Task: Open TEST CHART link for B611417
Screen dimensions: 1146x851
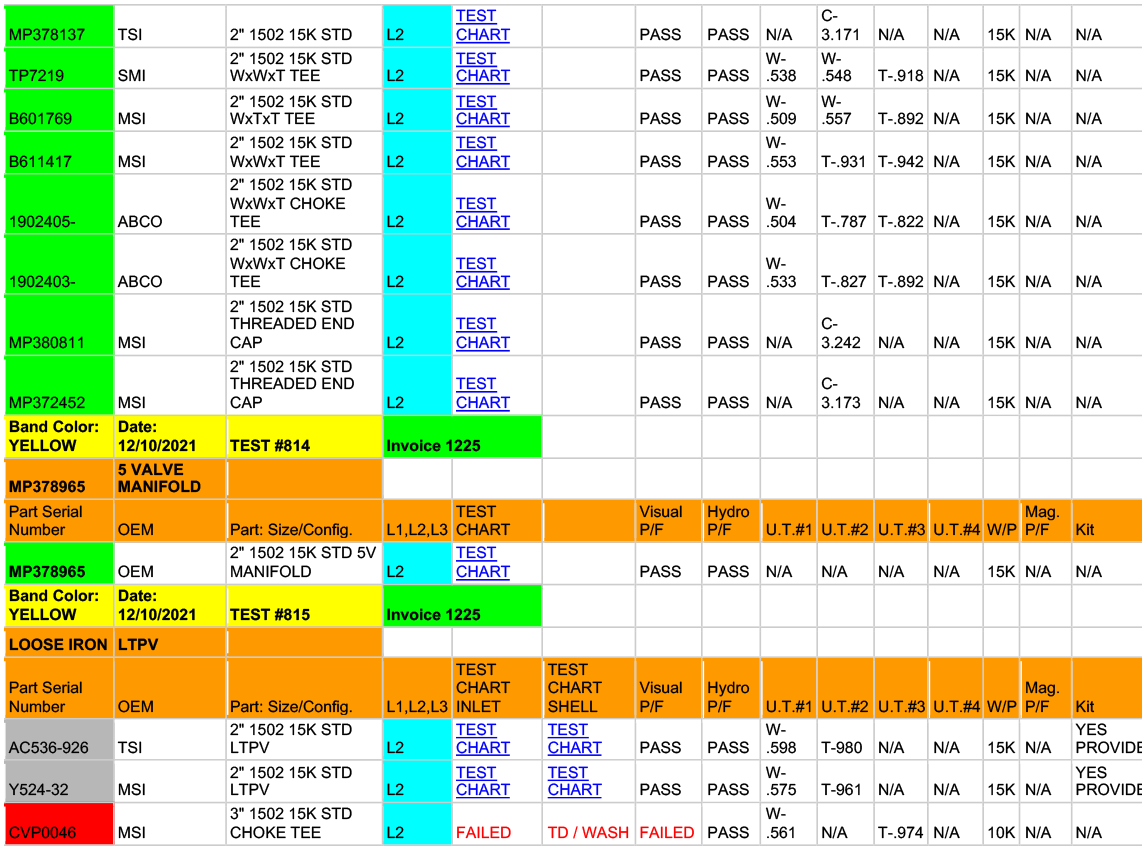Action: 482,152
